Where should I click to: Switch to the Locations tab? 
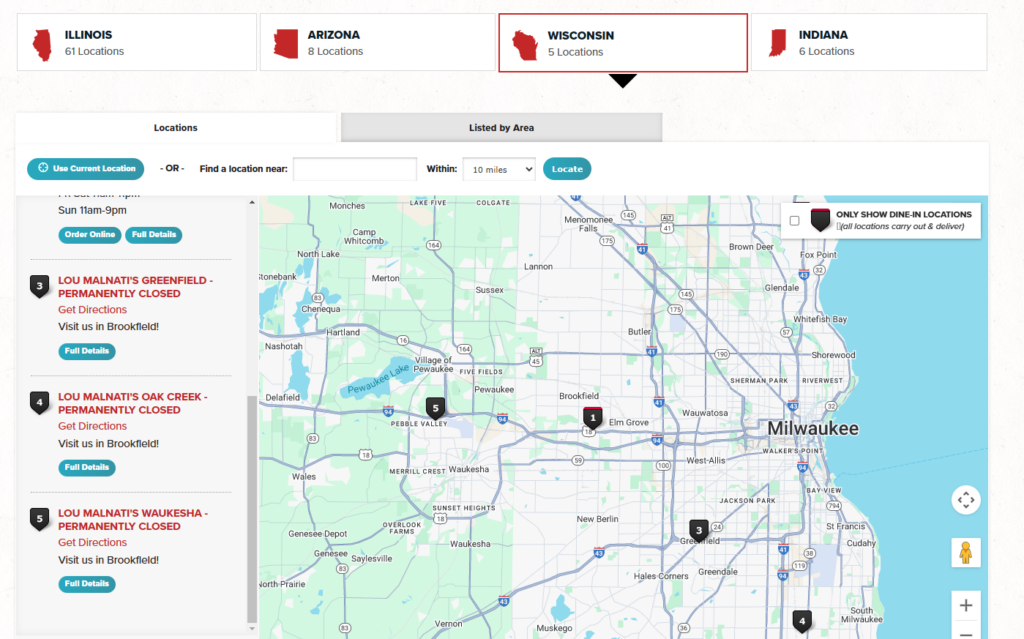tap(176, 127)
